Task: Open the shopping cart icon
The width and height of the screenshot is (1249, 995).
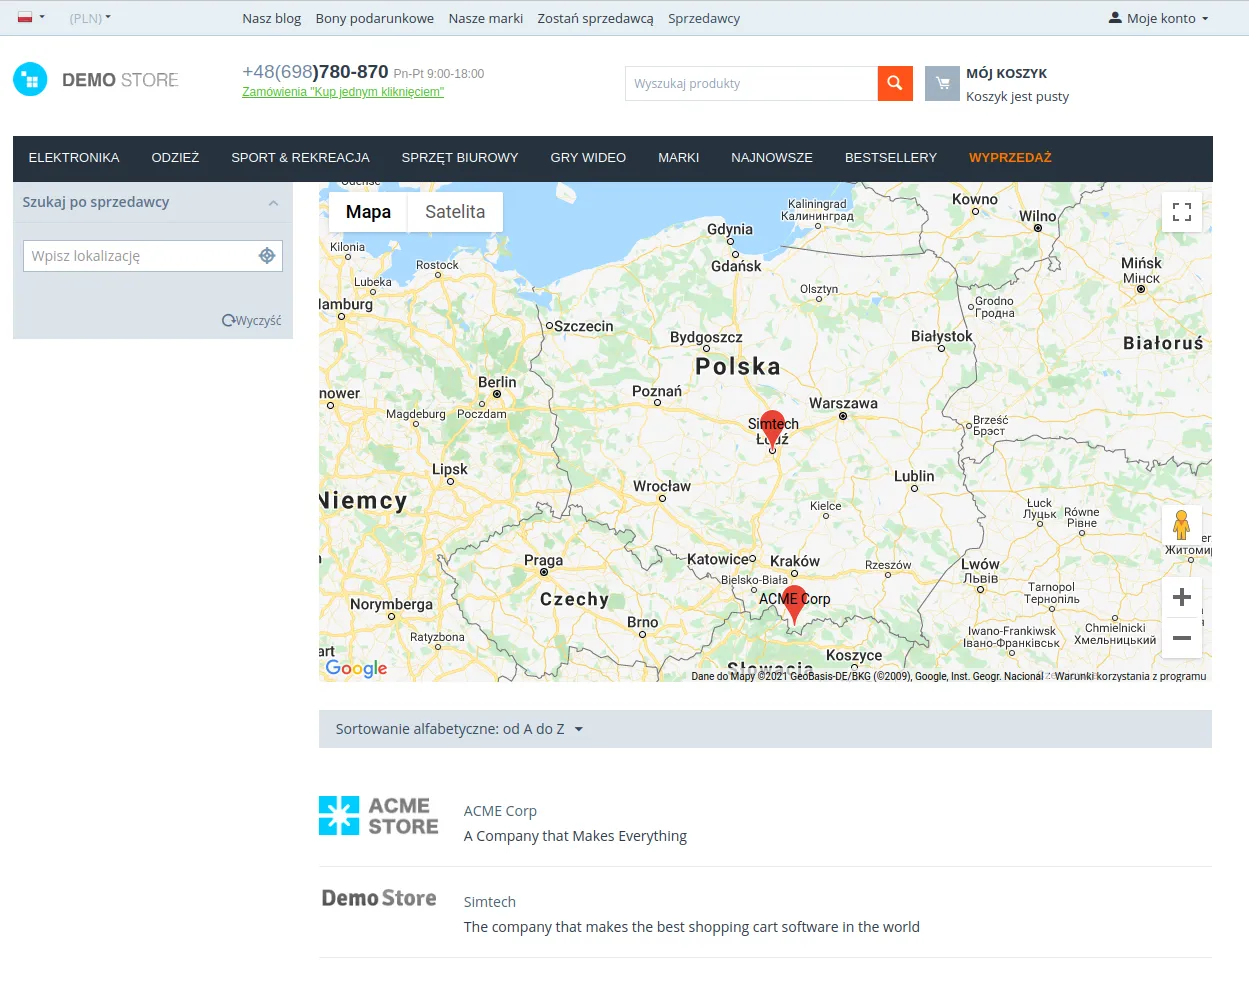Action: (x=942, y=84)
